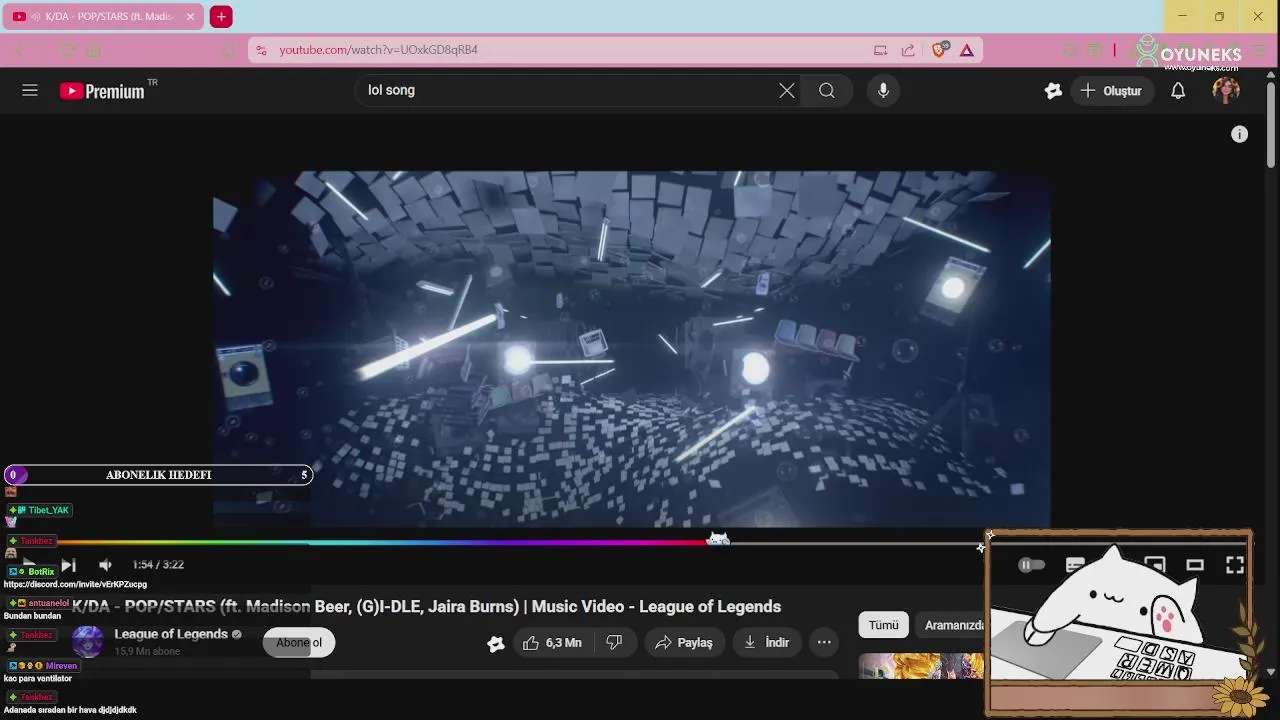The width and height of the screenshot is (1280, 720).
Task: Show the video info card icon
Action: pos(1239,134)
